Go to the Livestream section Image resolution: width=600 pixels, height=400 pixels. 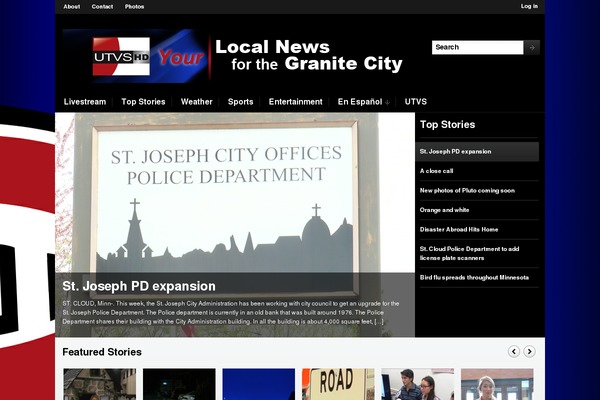click(x=85, y=102)
